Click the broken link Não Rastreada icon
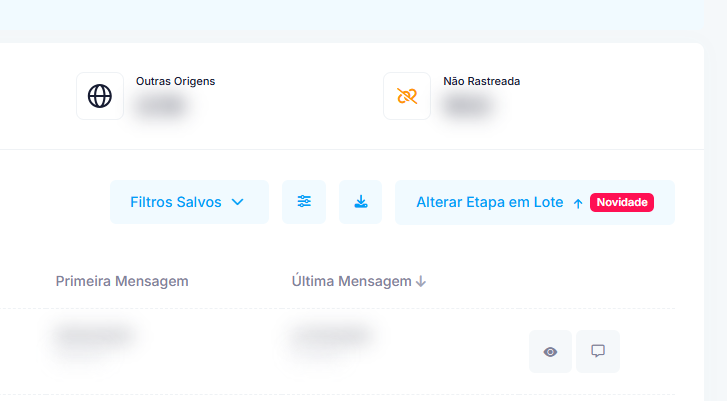This screenshot has width=727, height=401. [407, 96]
